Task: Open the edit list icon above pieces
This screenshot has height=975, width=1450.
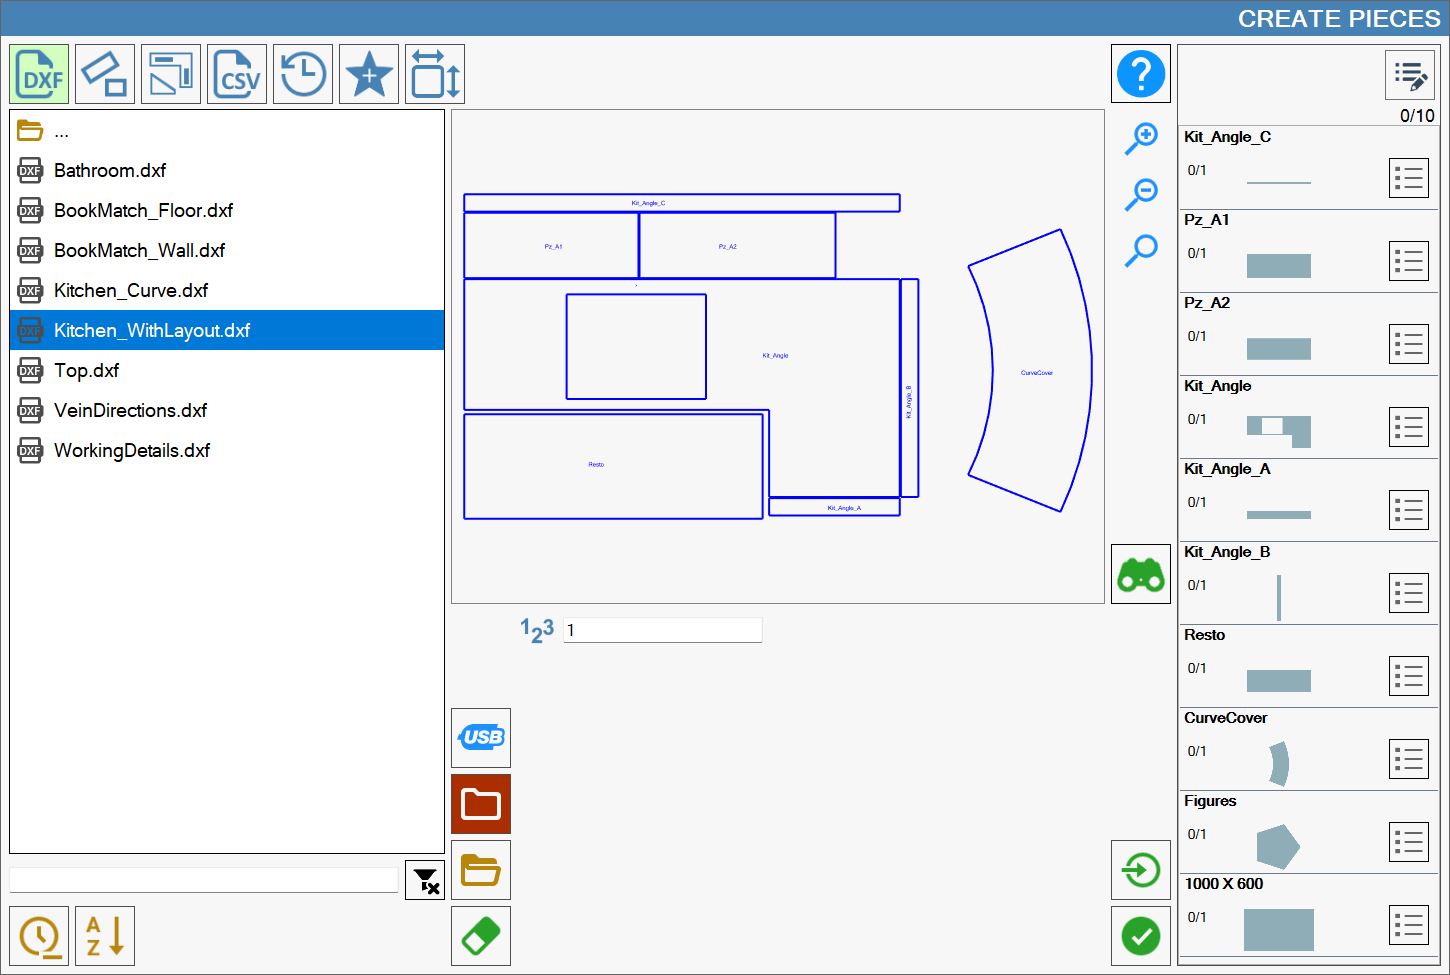Action: coord(1410,75)
